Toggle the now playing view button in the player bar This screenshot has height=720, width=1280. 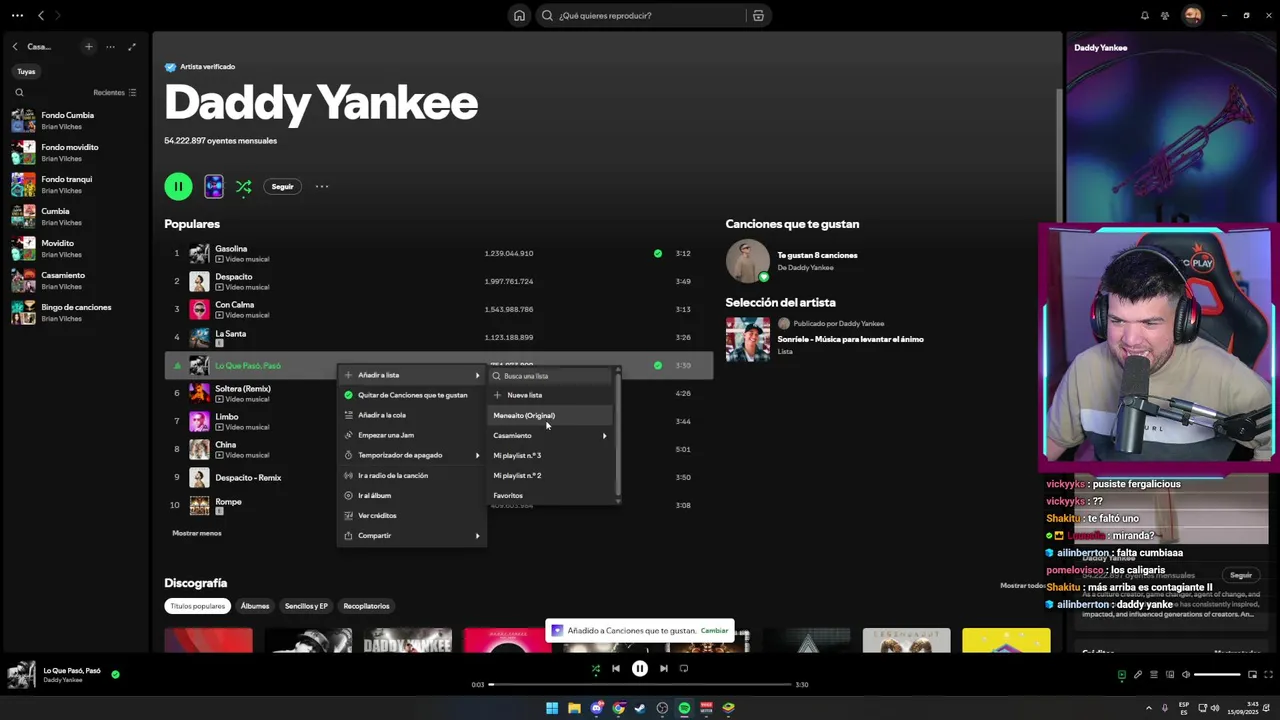coord(1121,674)
